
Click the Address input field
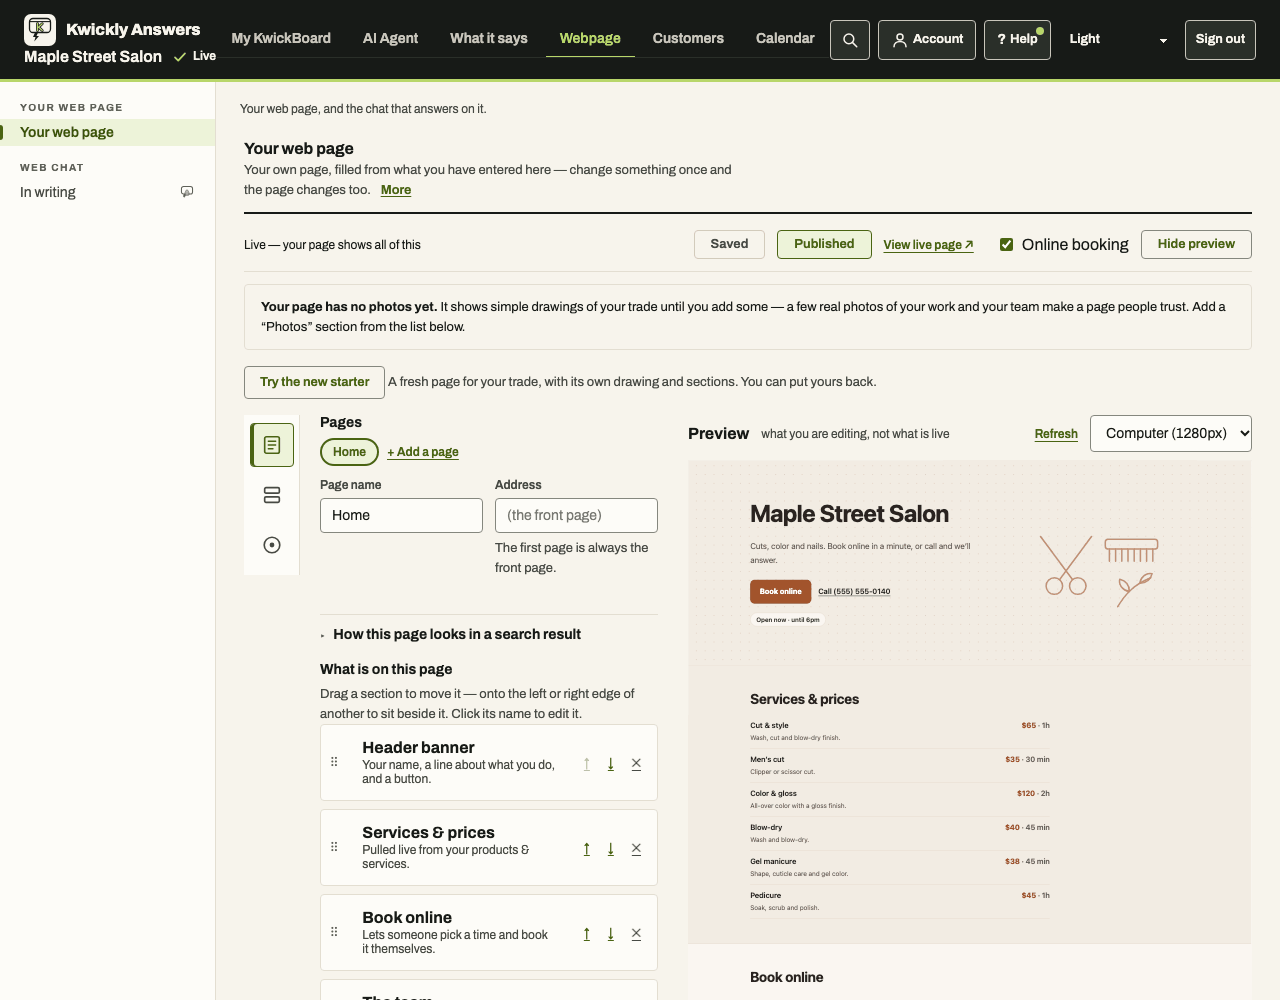[x=576, y=516]
